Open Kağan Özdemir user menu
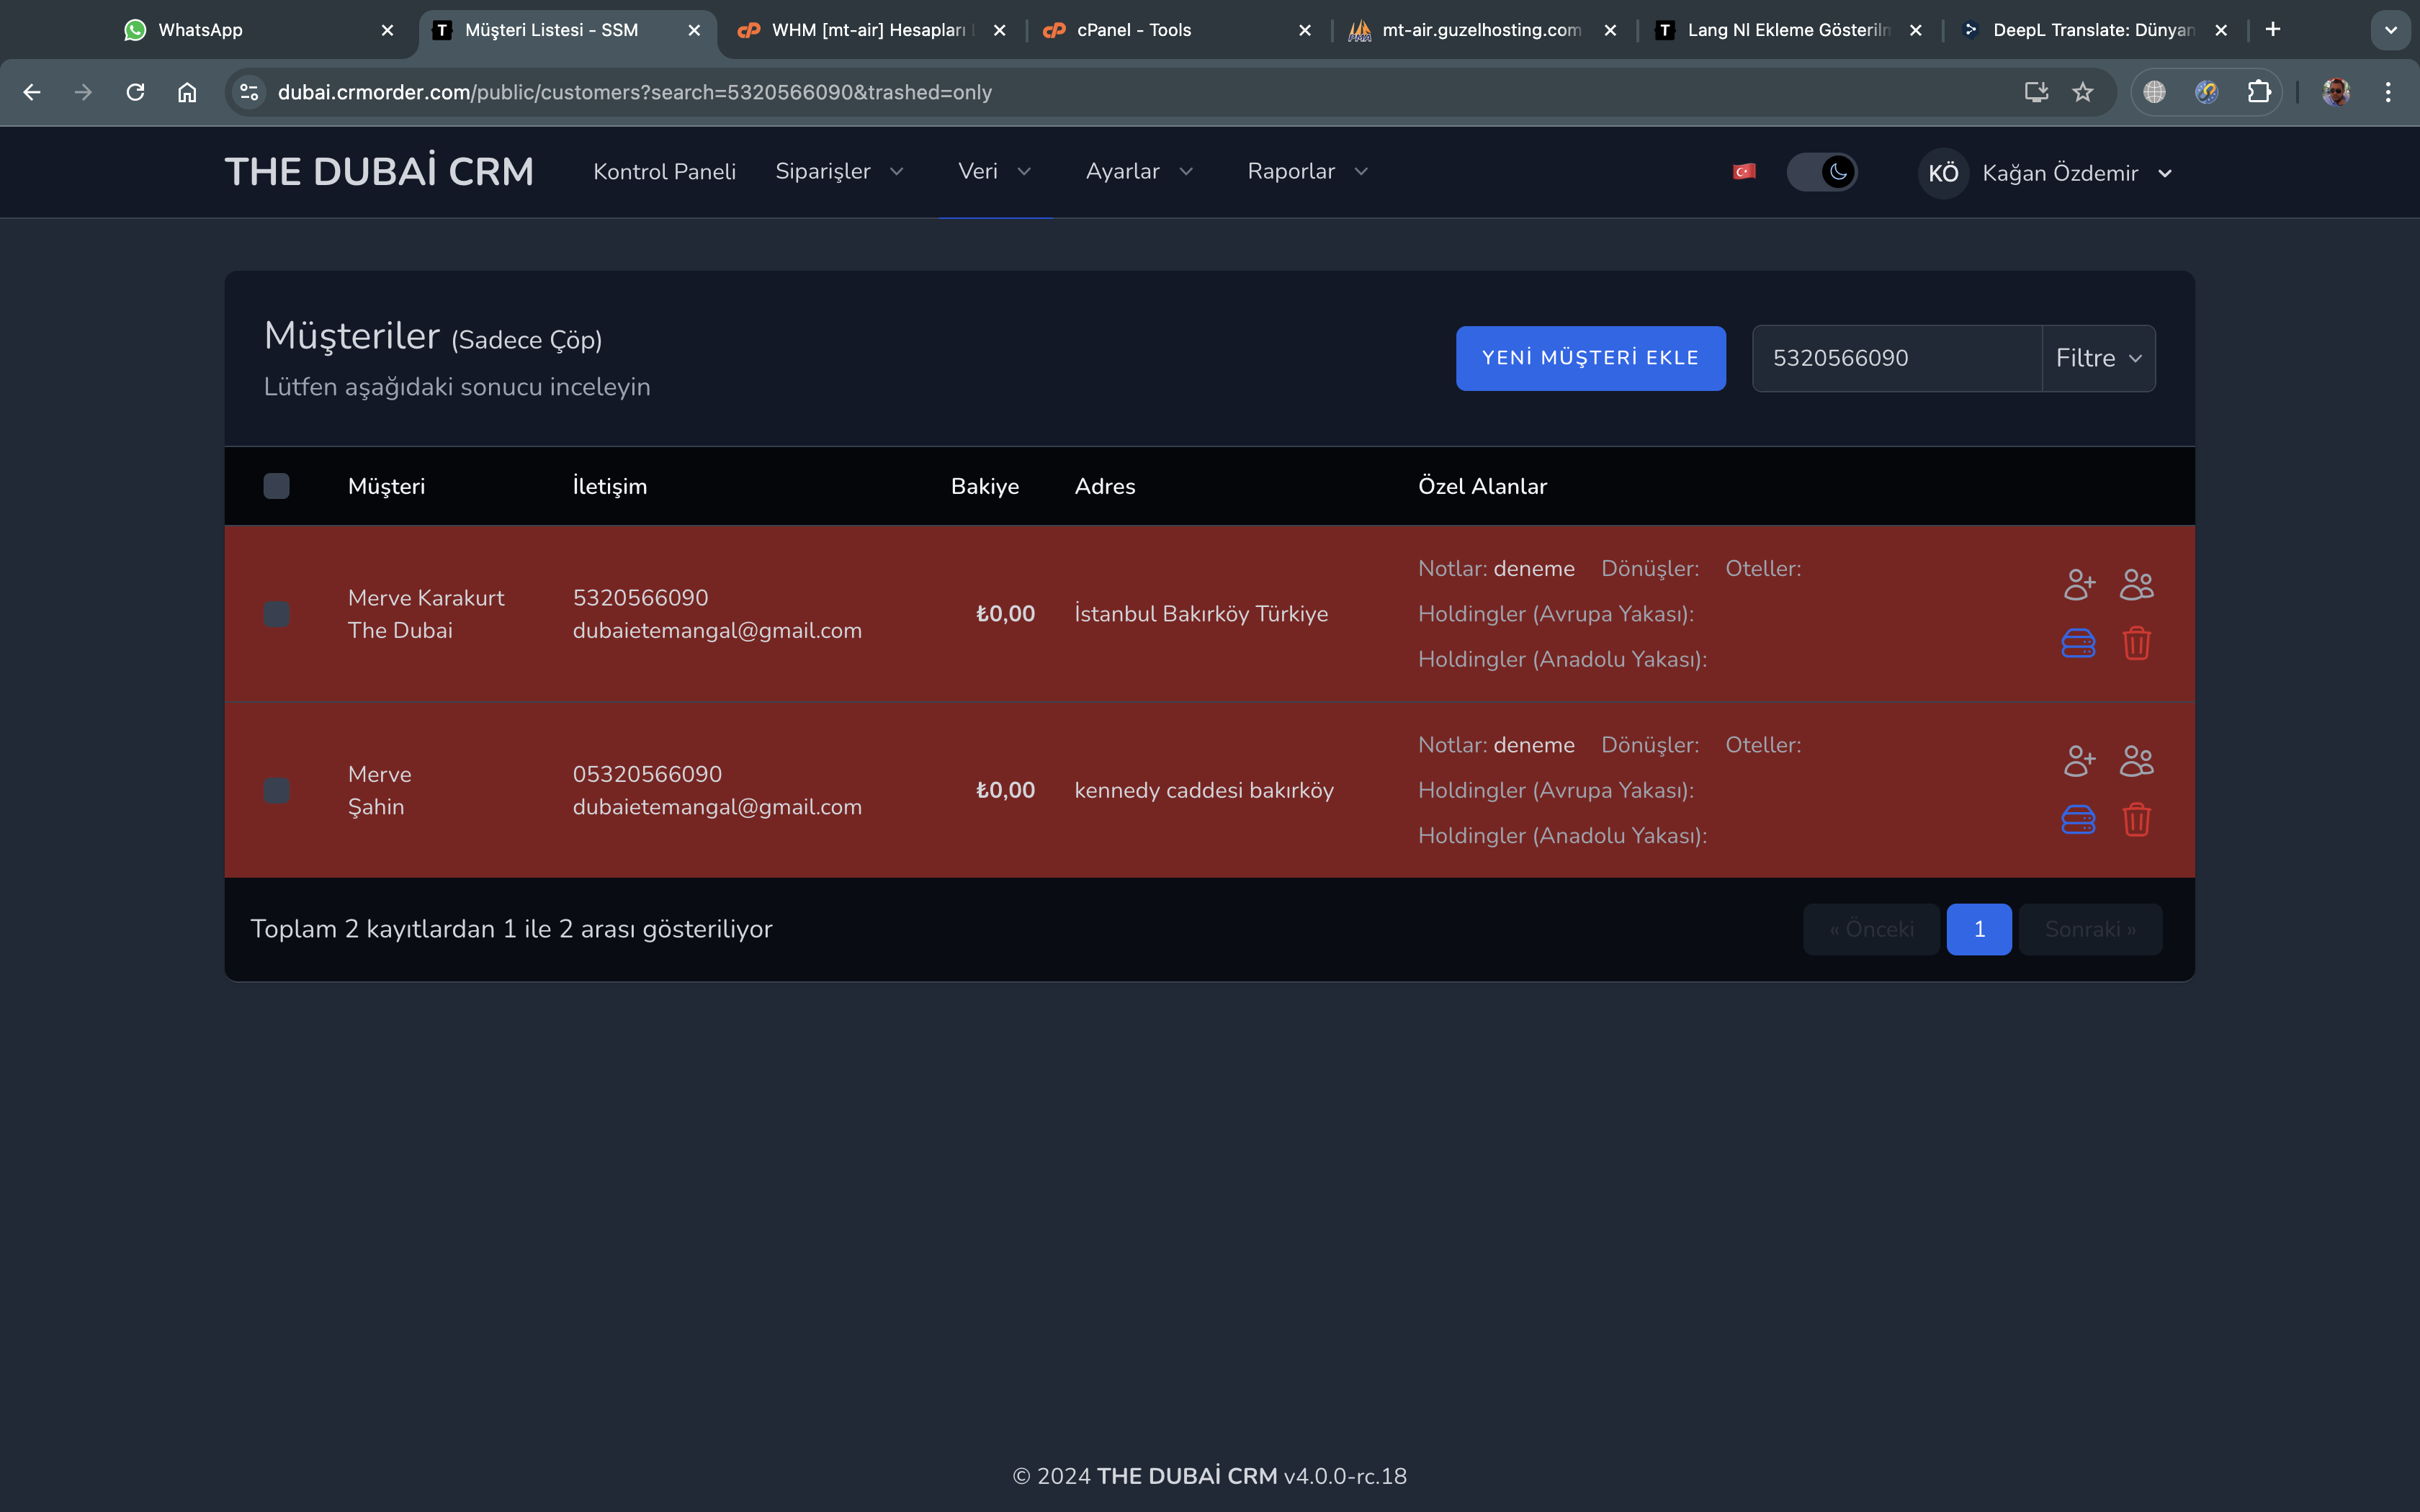2420x1512 pixels. [2045, 173]
